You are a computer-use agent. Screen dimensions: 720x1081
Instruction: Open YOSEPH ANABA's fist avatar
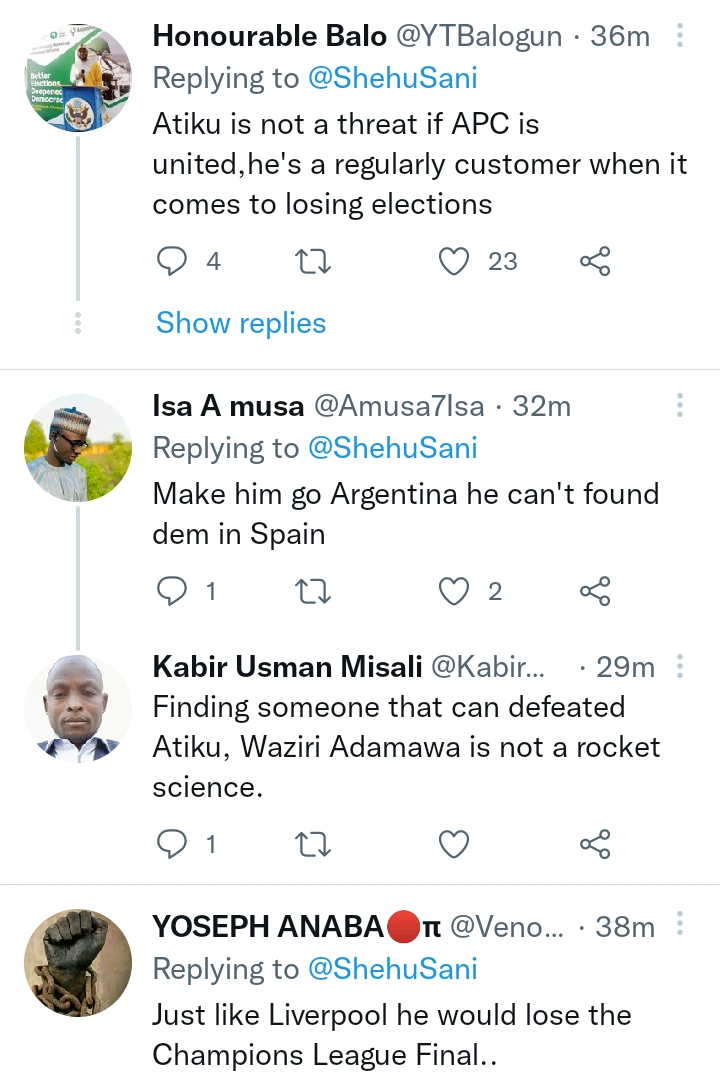78,963
